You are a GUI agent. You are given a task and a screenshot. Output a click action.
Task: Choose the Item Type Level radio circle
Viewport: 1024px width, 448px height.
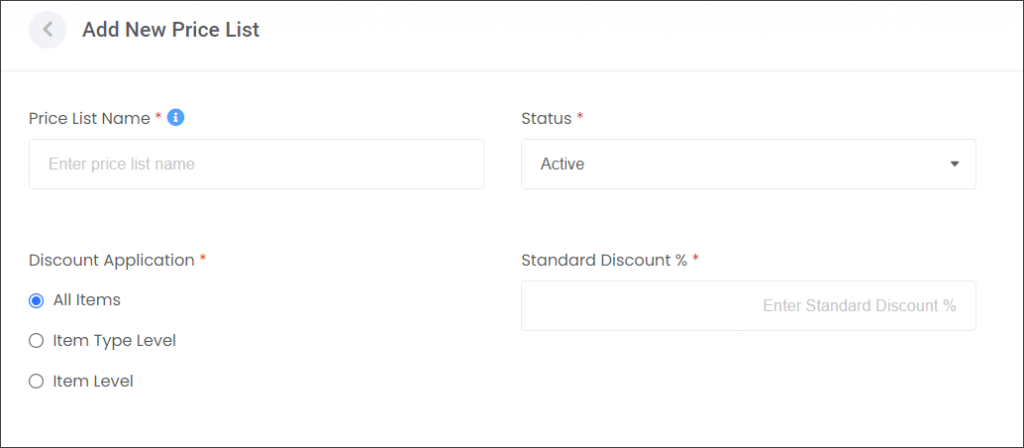click(37, 341)
